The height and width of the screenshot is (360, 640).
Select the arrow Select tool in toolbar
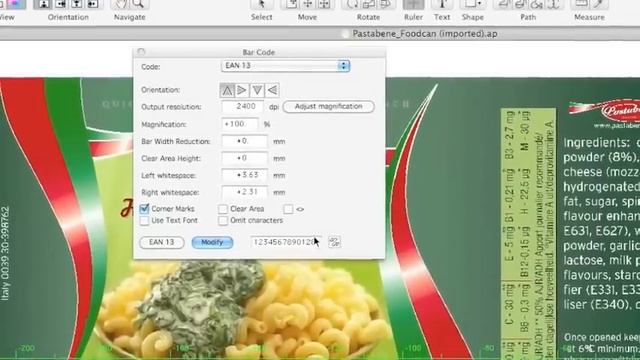point(261,4)
